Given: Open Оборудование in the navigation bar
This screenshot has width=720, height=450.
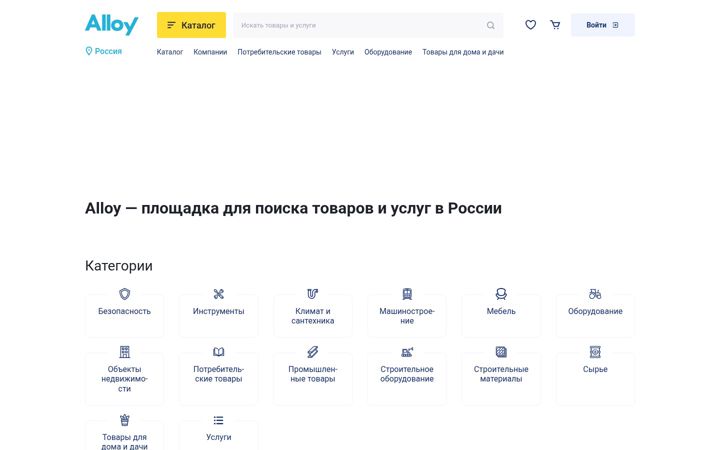Looking at the screenshot, I should tap(388, 52).
